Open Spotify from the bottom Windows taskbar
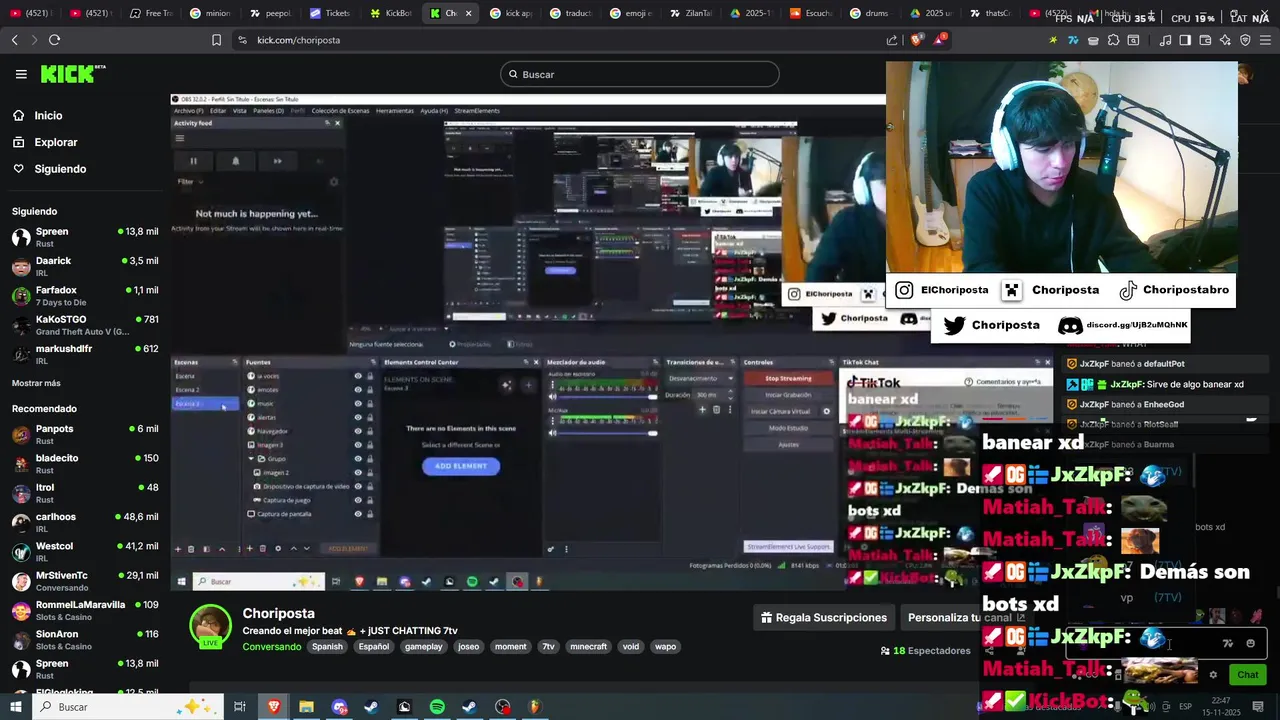Screen dimensions: 1280x720 tap(437, 707)
